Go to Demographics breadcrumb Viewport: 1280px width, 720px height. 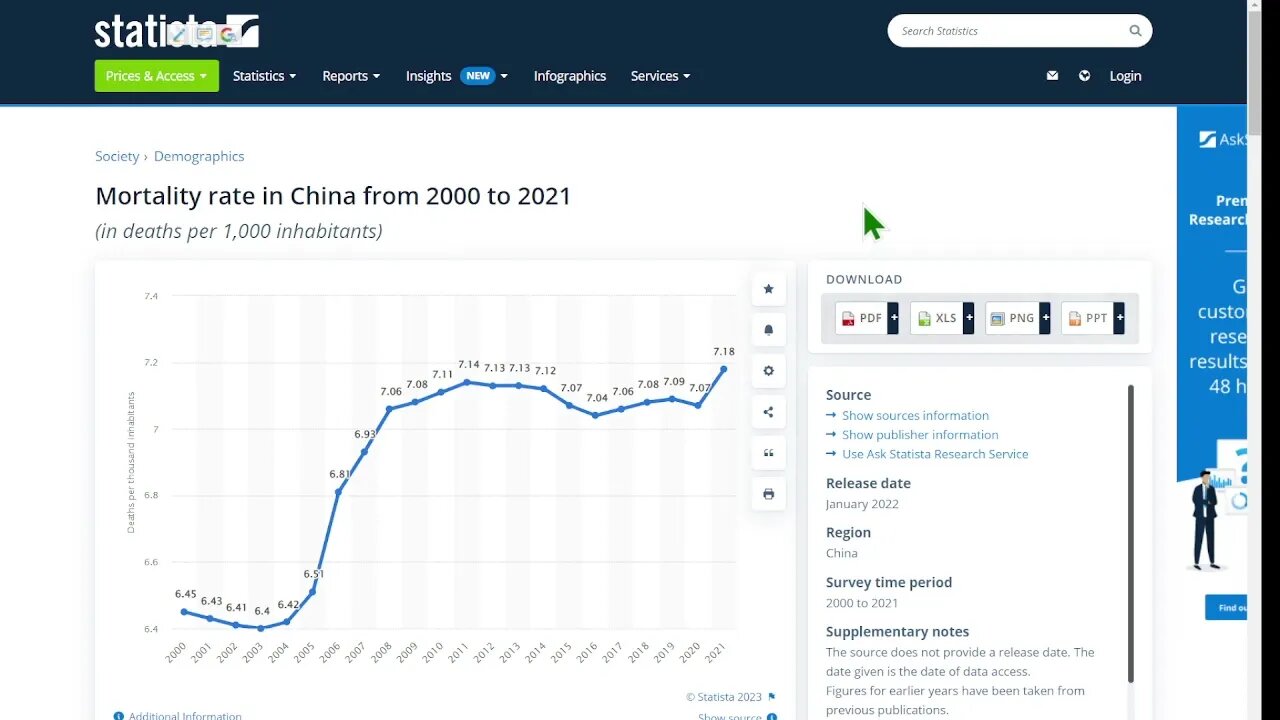(199, 156)
